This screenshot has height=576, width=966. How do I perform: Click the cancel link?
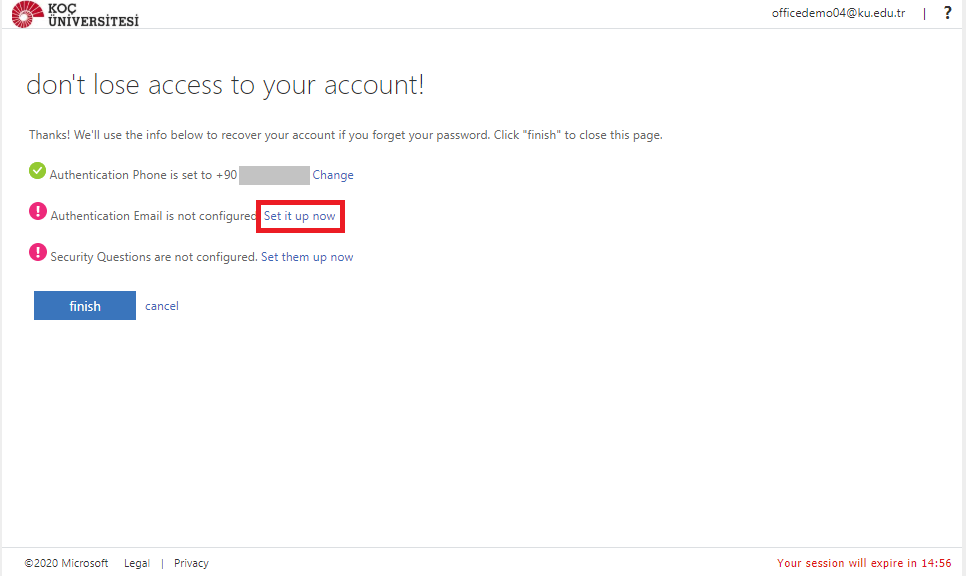162,306
